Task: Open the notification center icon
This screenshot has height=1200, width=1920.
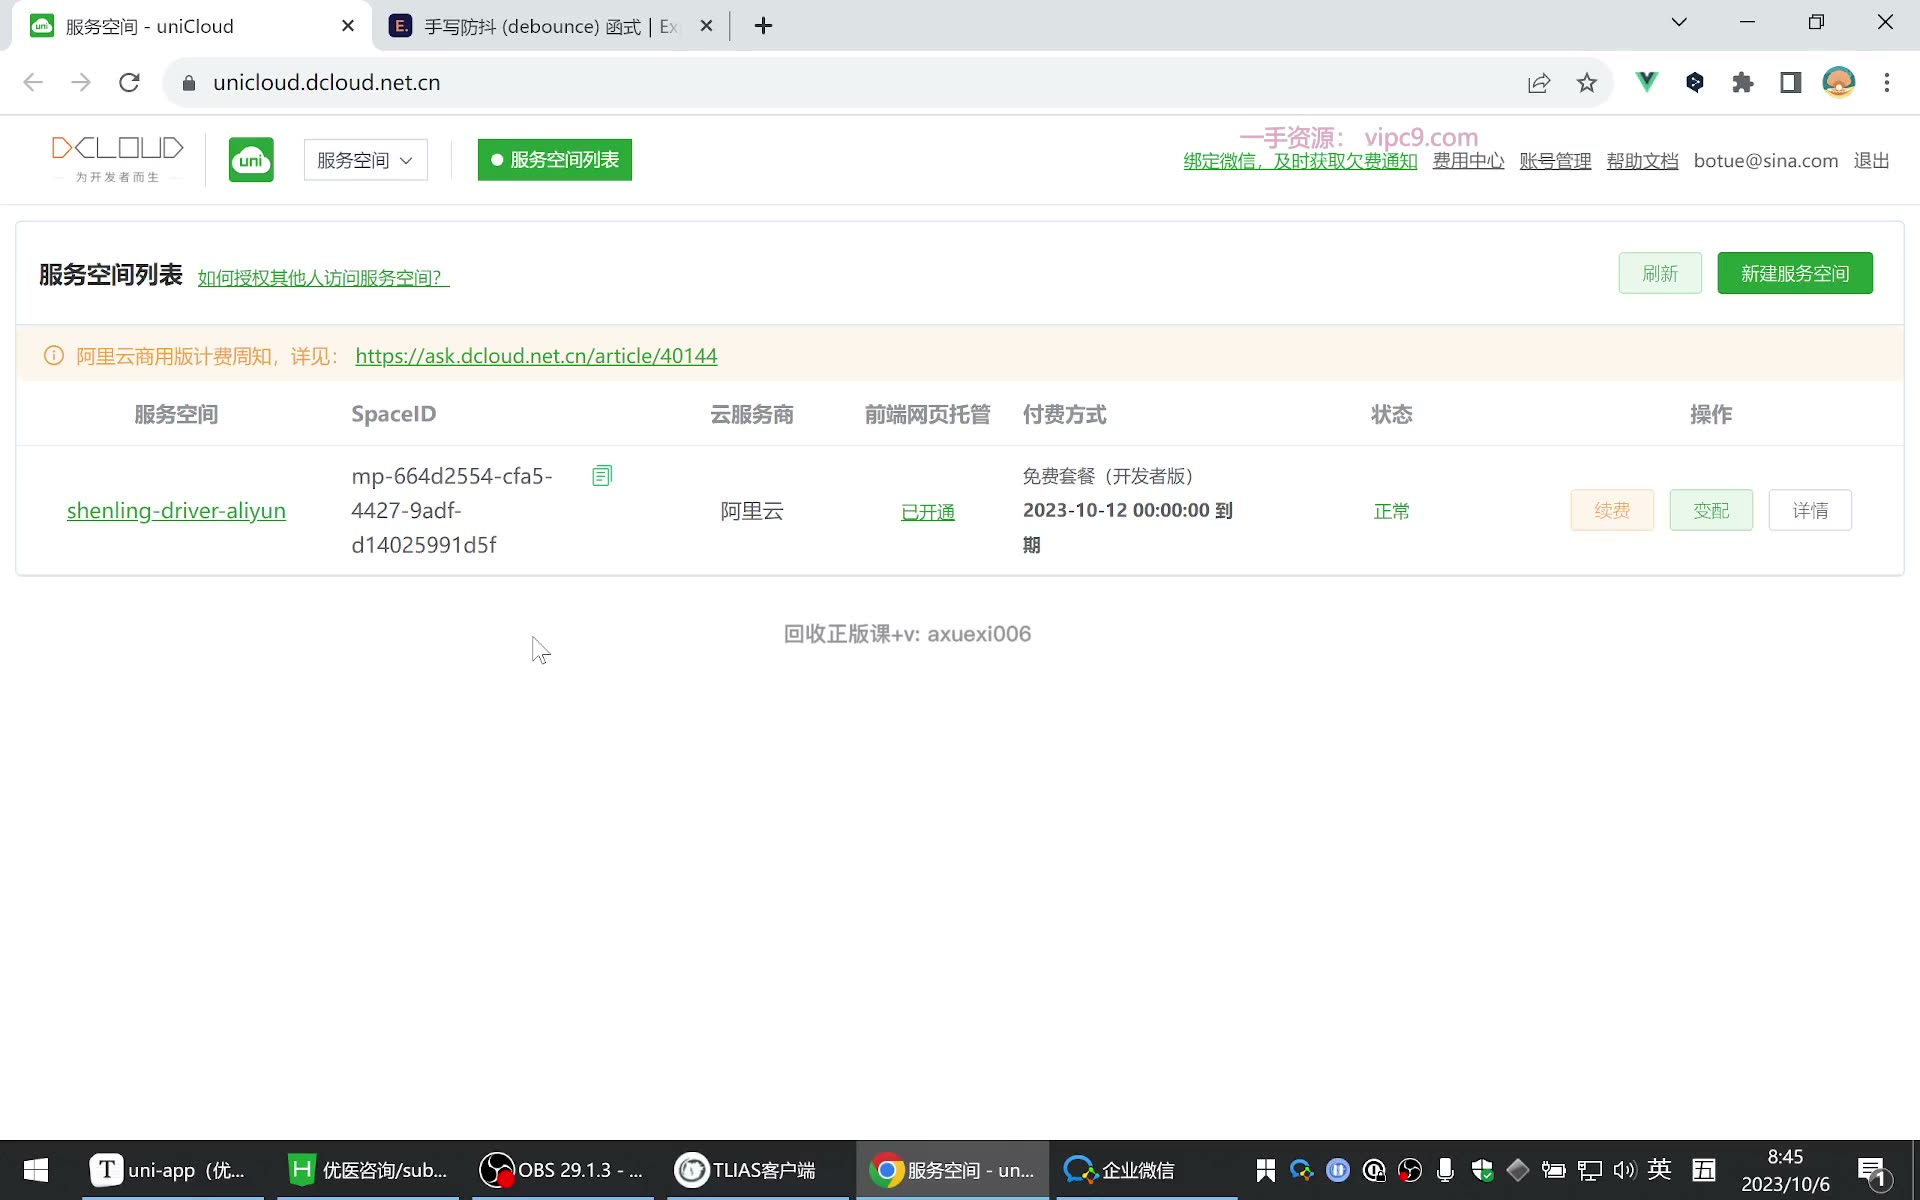Action: (1872, 1170)
